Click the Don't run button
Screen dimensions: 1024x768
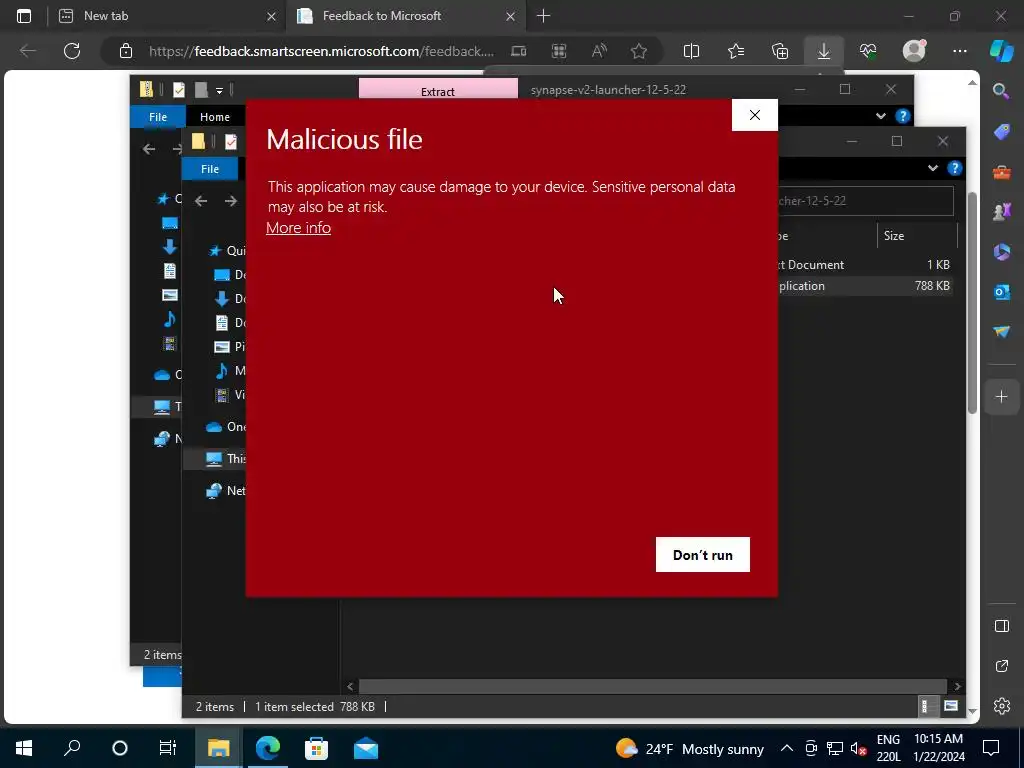[703, 554]
